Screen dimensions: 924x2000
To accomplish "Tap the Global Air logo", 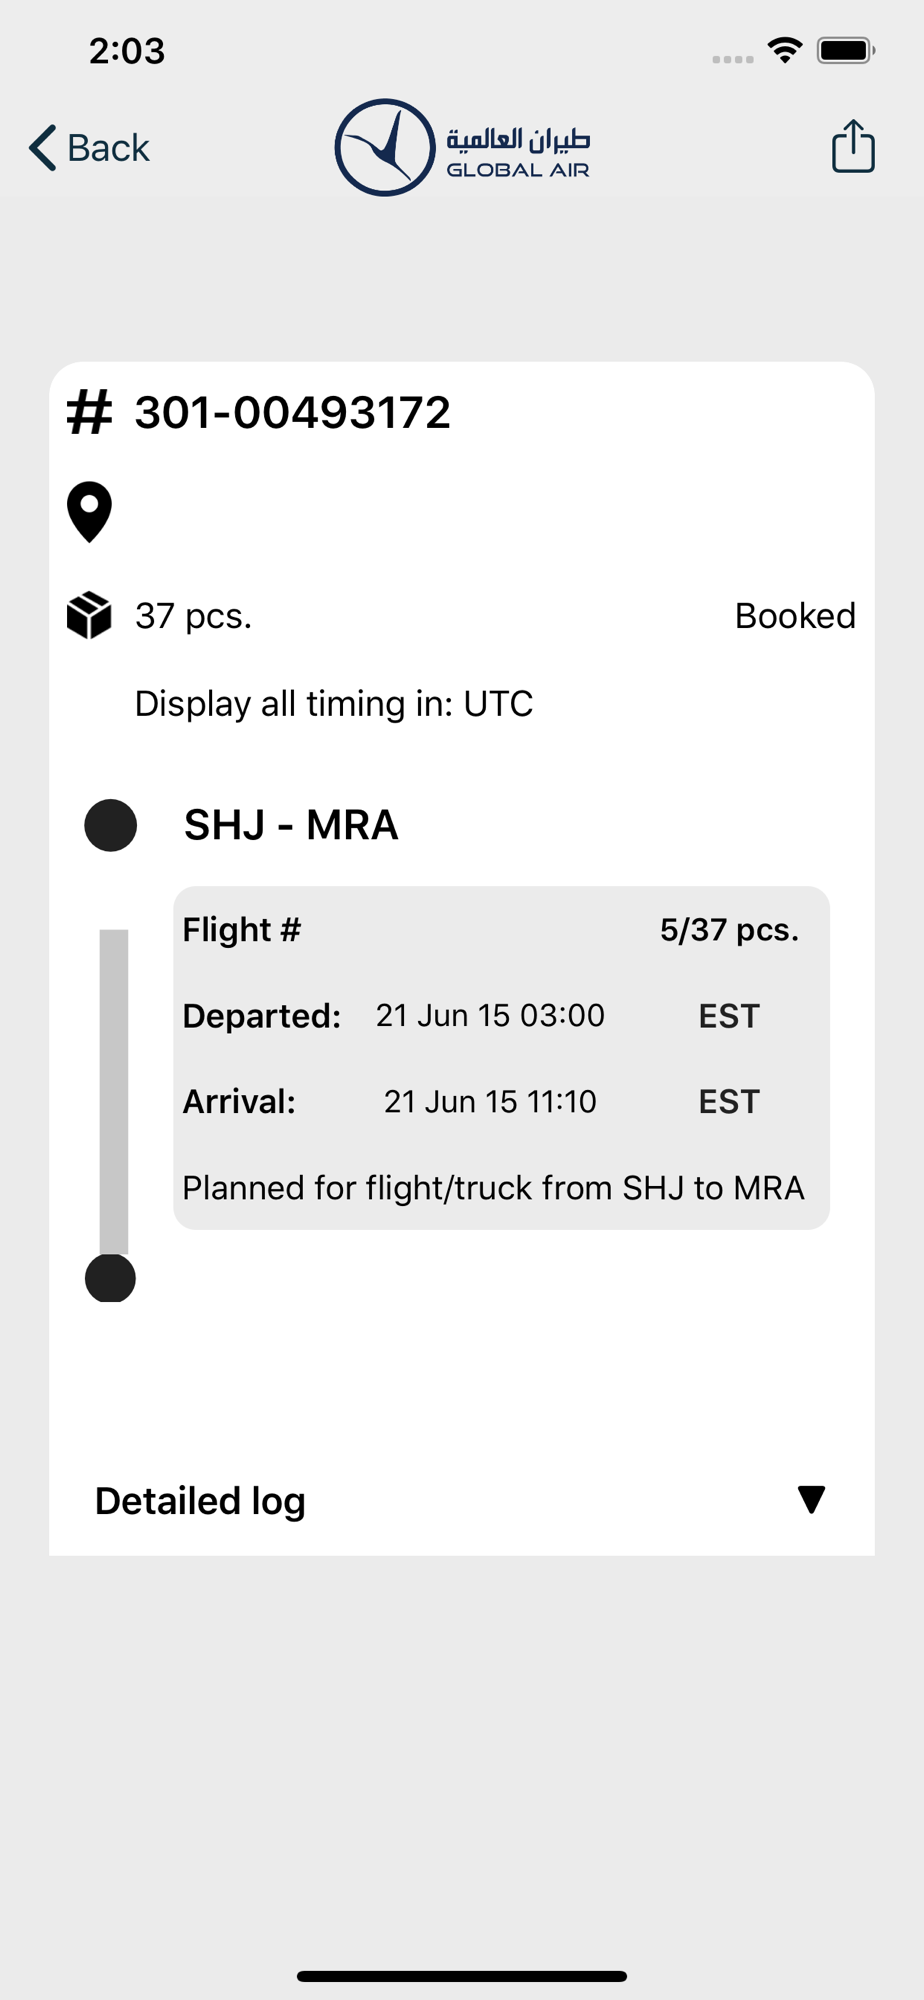I will (462, 147).
